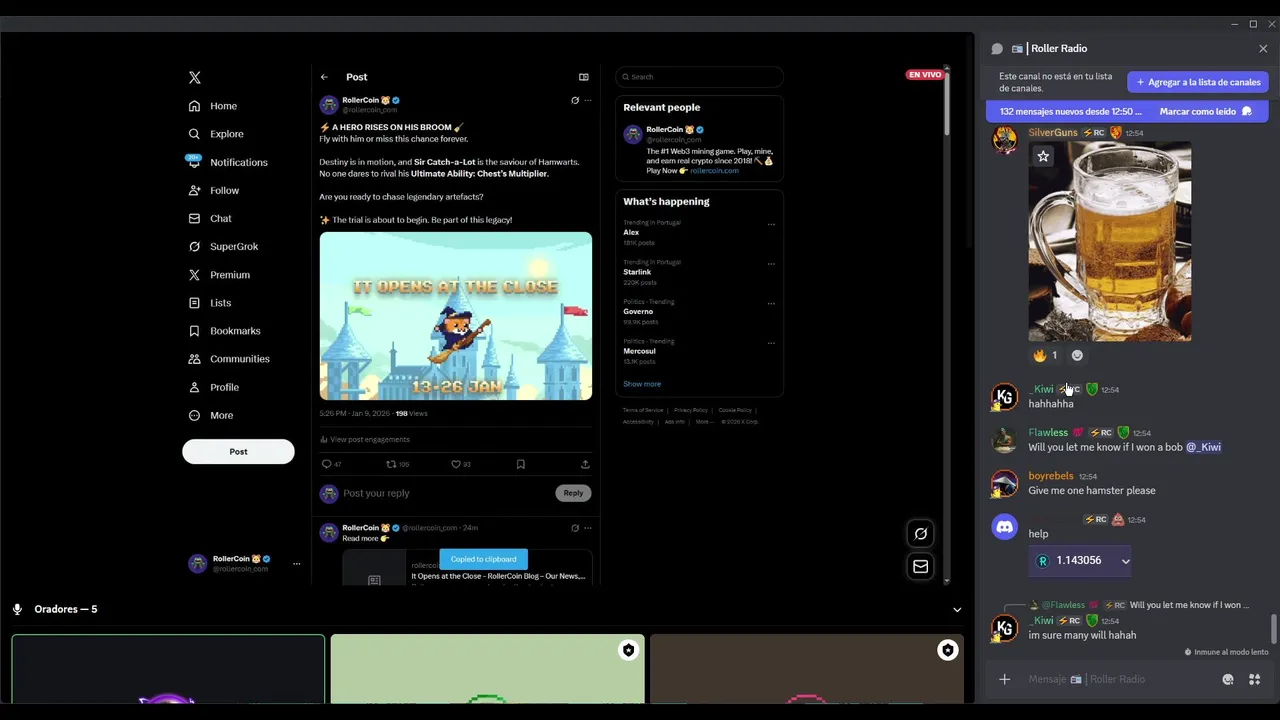Click the shield badge on third speaker tile
The image size is (1280, 720).
click(947, 651)
